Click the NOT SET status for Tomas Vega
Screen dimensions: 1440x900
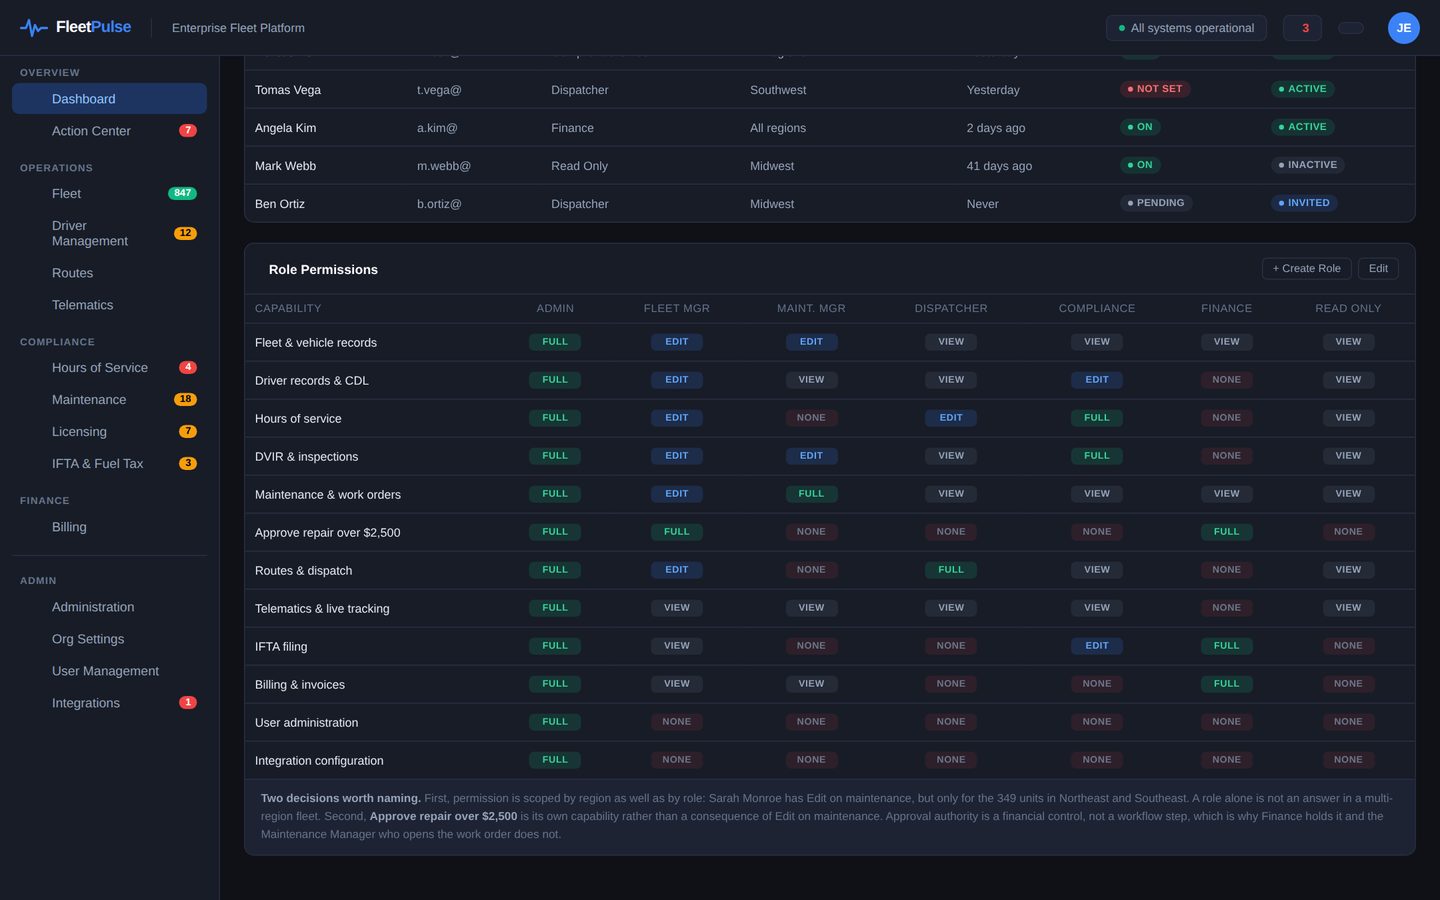pos(1155,89)
